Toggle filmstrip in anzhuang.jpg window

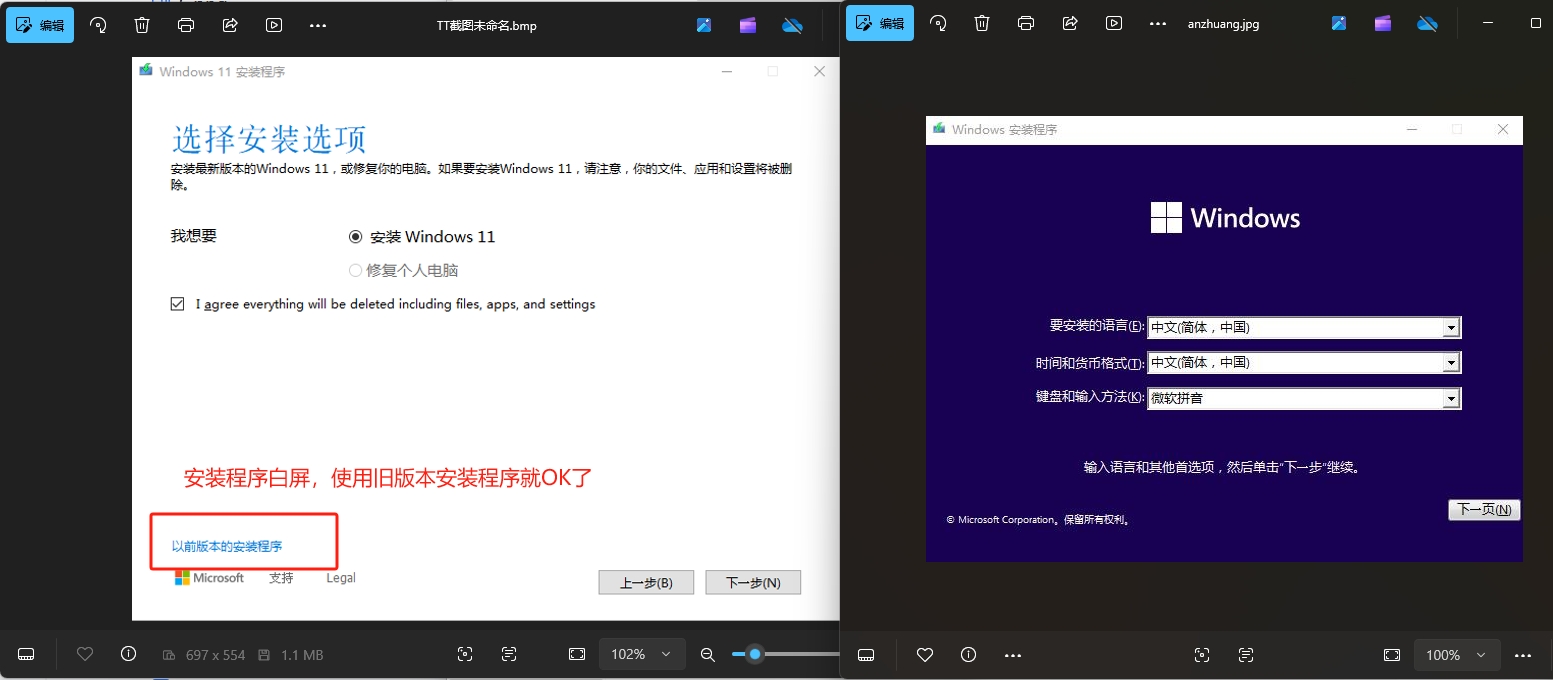pos(867,655)
